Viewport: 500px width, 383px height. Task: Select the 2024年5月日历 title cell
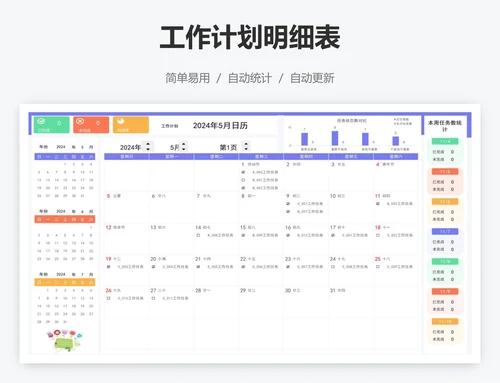[220, 126]
